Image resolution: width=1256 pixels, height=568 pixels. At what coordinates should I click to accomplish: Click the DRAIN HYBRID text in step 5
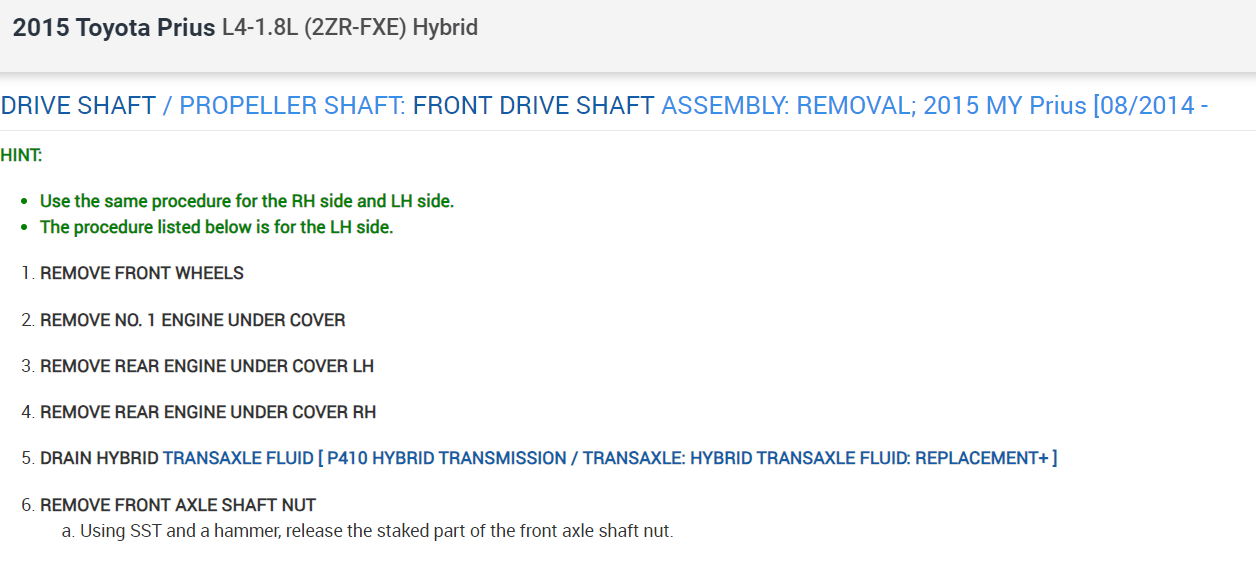(99, 458)
